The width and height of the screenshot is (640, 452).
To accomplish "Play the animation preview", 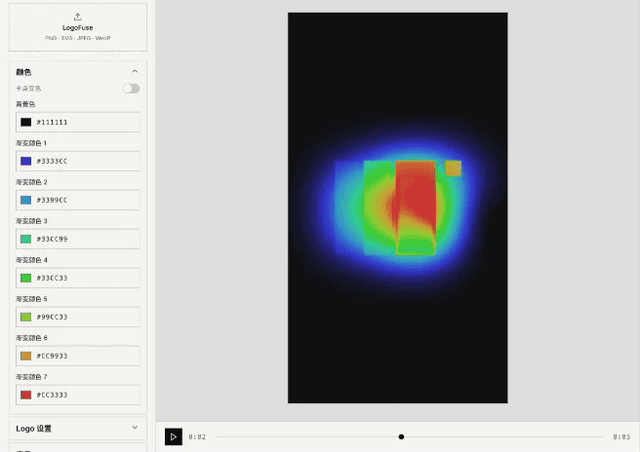I will (x=173, y=437).
